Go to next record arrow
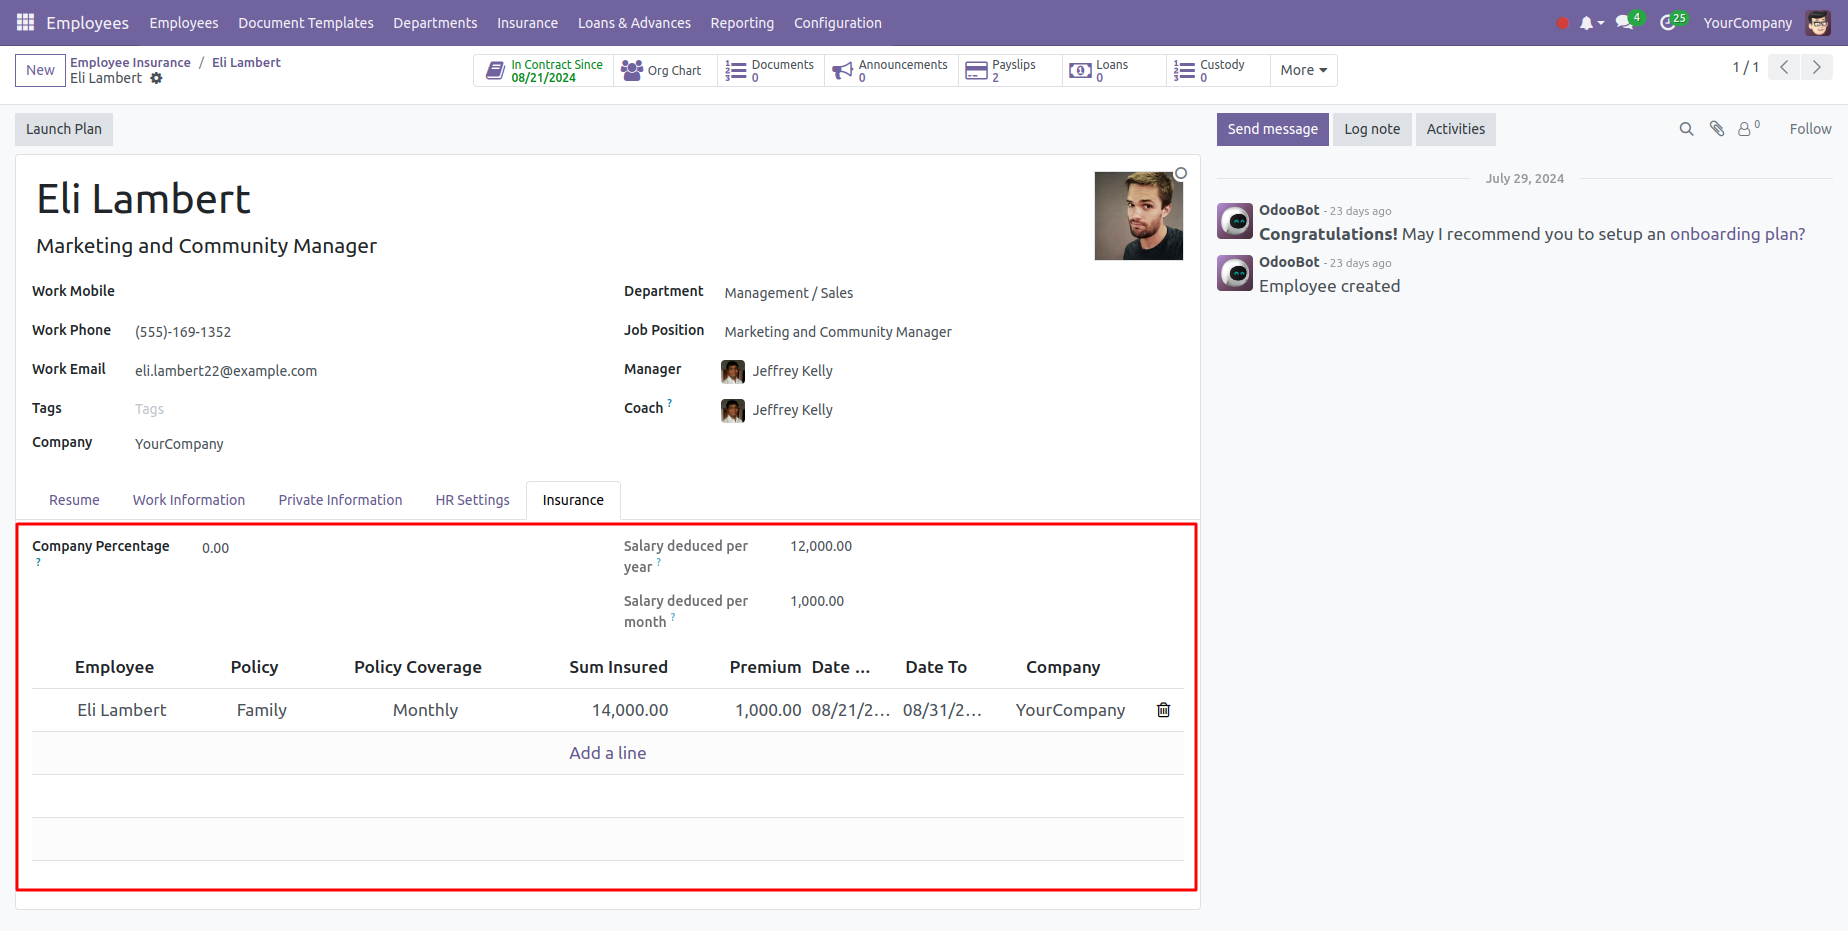Image resolution: width=1848 pixels, height=931 pixels. [x=1816, y=67]
